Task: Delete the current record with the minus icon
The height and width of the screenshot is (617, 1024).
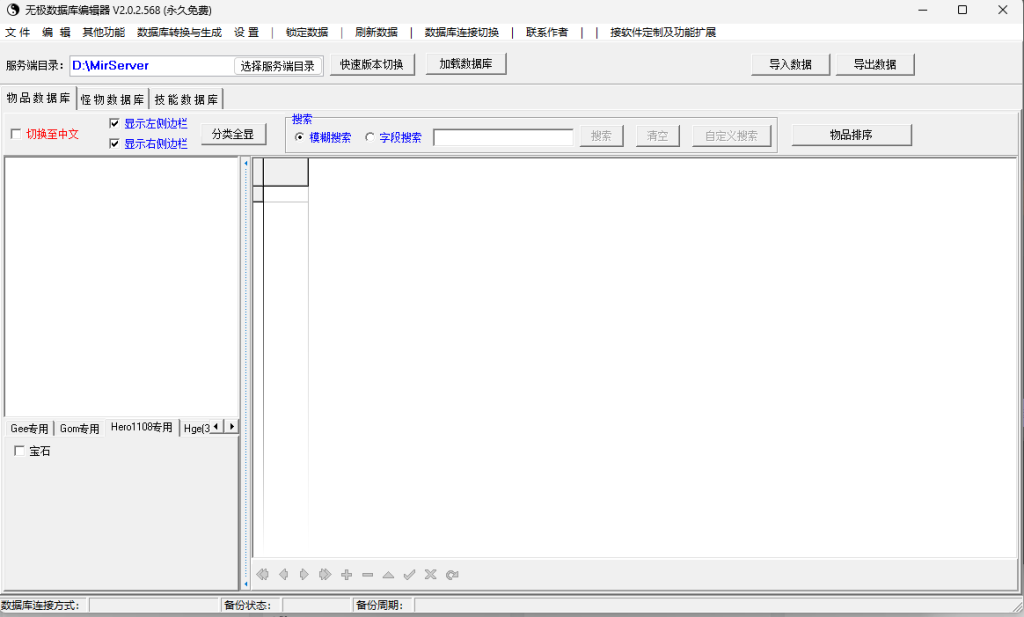Action: (366, 574)
